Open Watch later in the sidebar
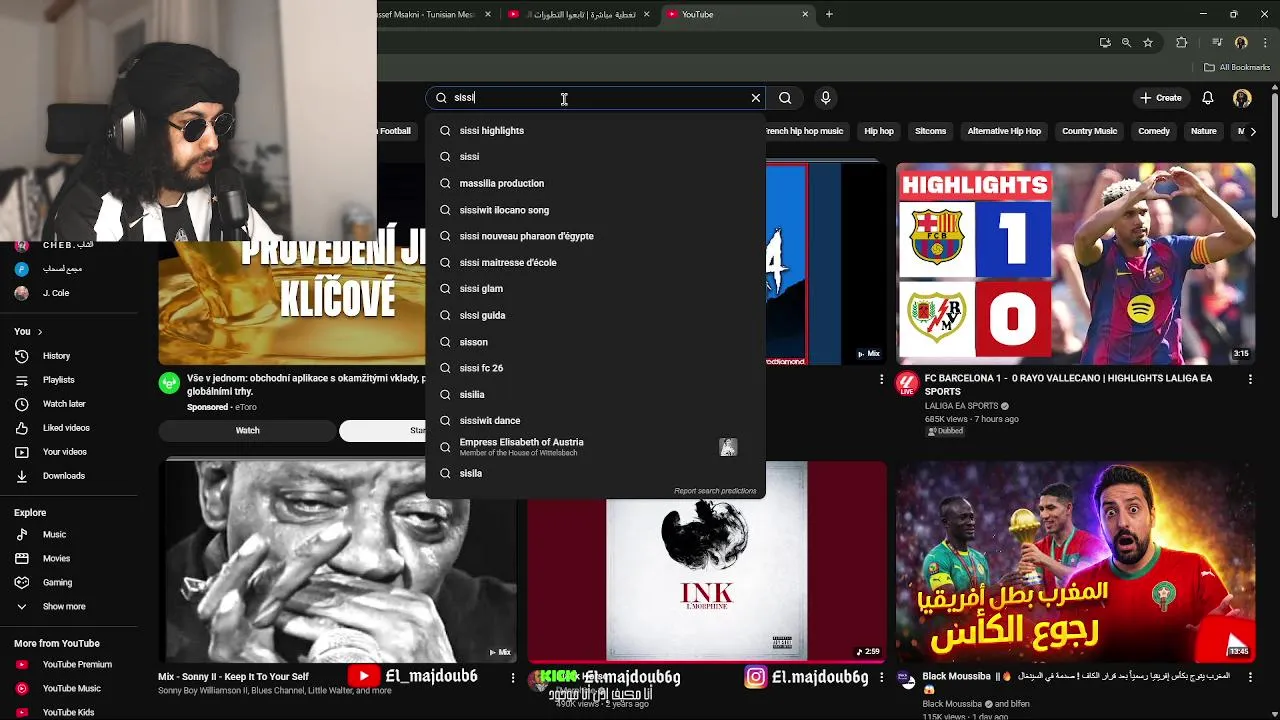Image resolution: width=1280 pixels, height=720 pixels. pyautogui.click(x=68, y=404)
